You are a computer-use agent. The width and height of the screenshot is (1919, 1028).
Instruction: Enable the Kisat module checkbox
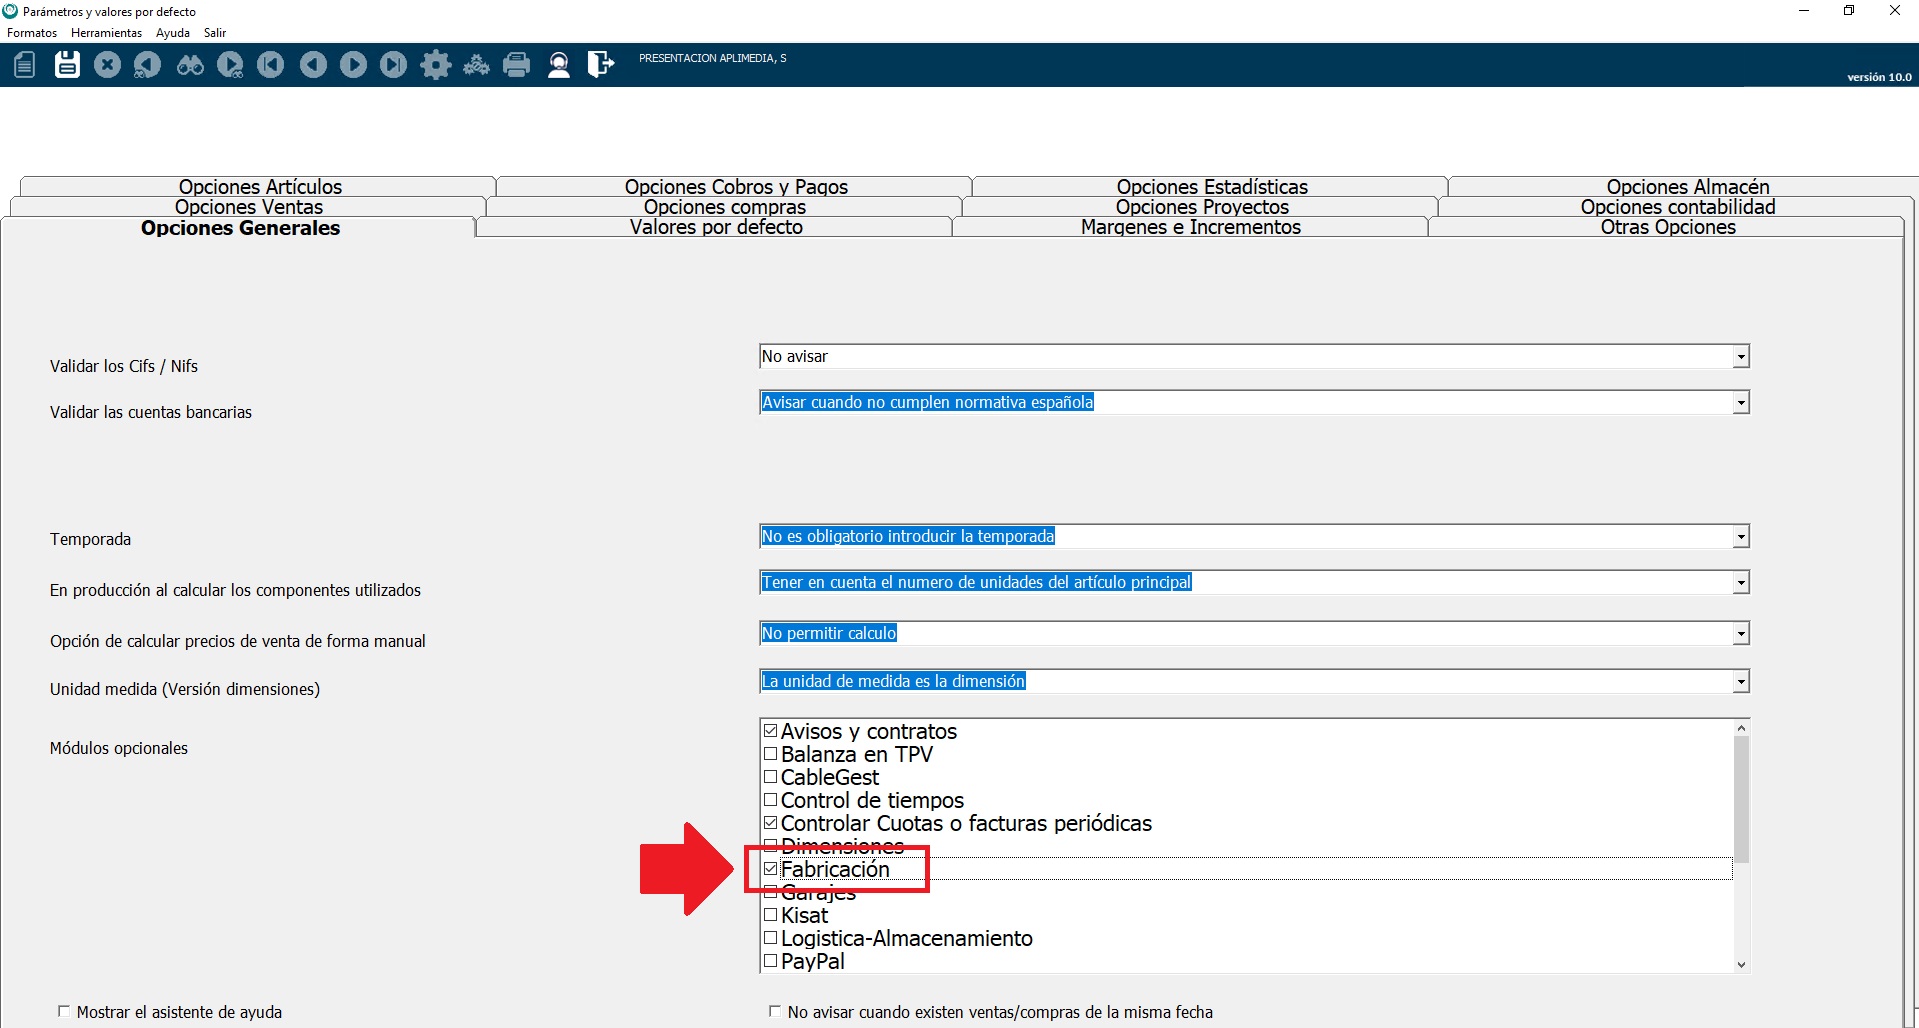click(770, 915)
